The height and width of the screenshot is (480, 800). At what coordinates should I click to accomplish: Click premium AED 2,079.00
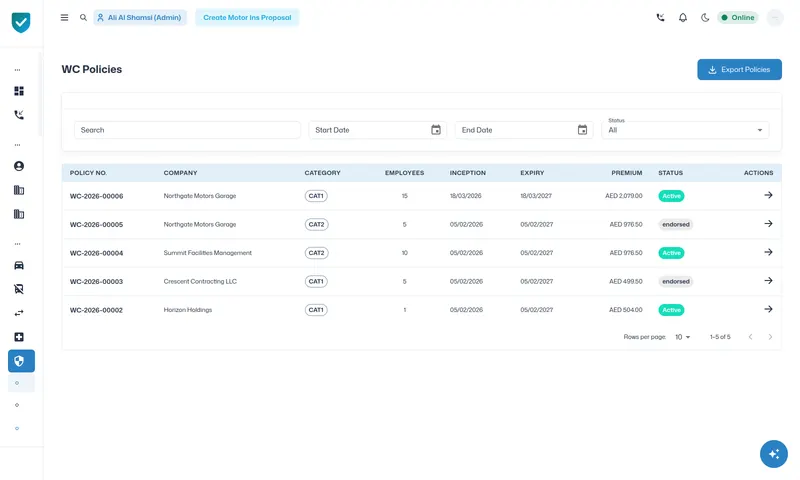point(623,196)
